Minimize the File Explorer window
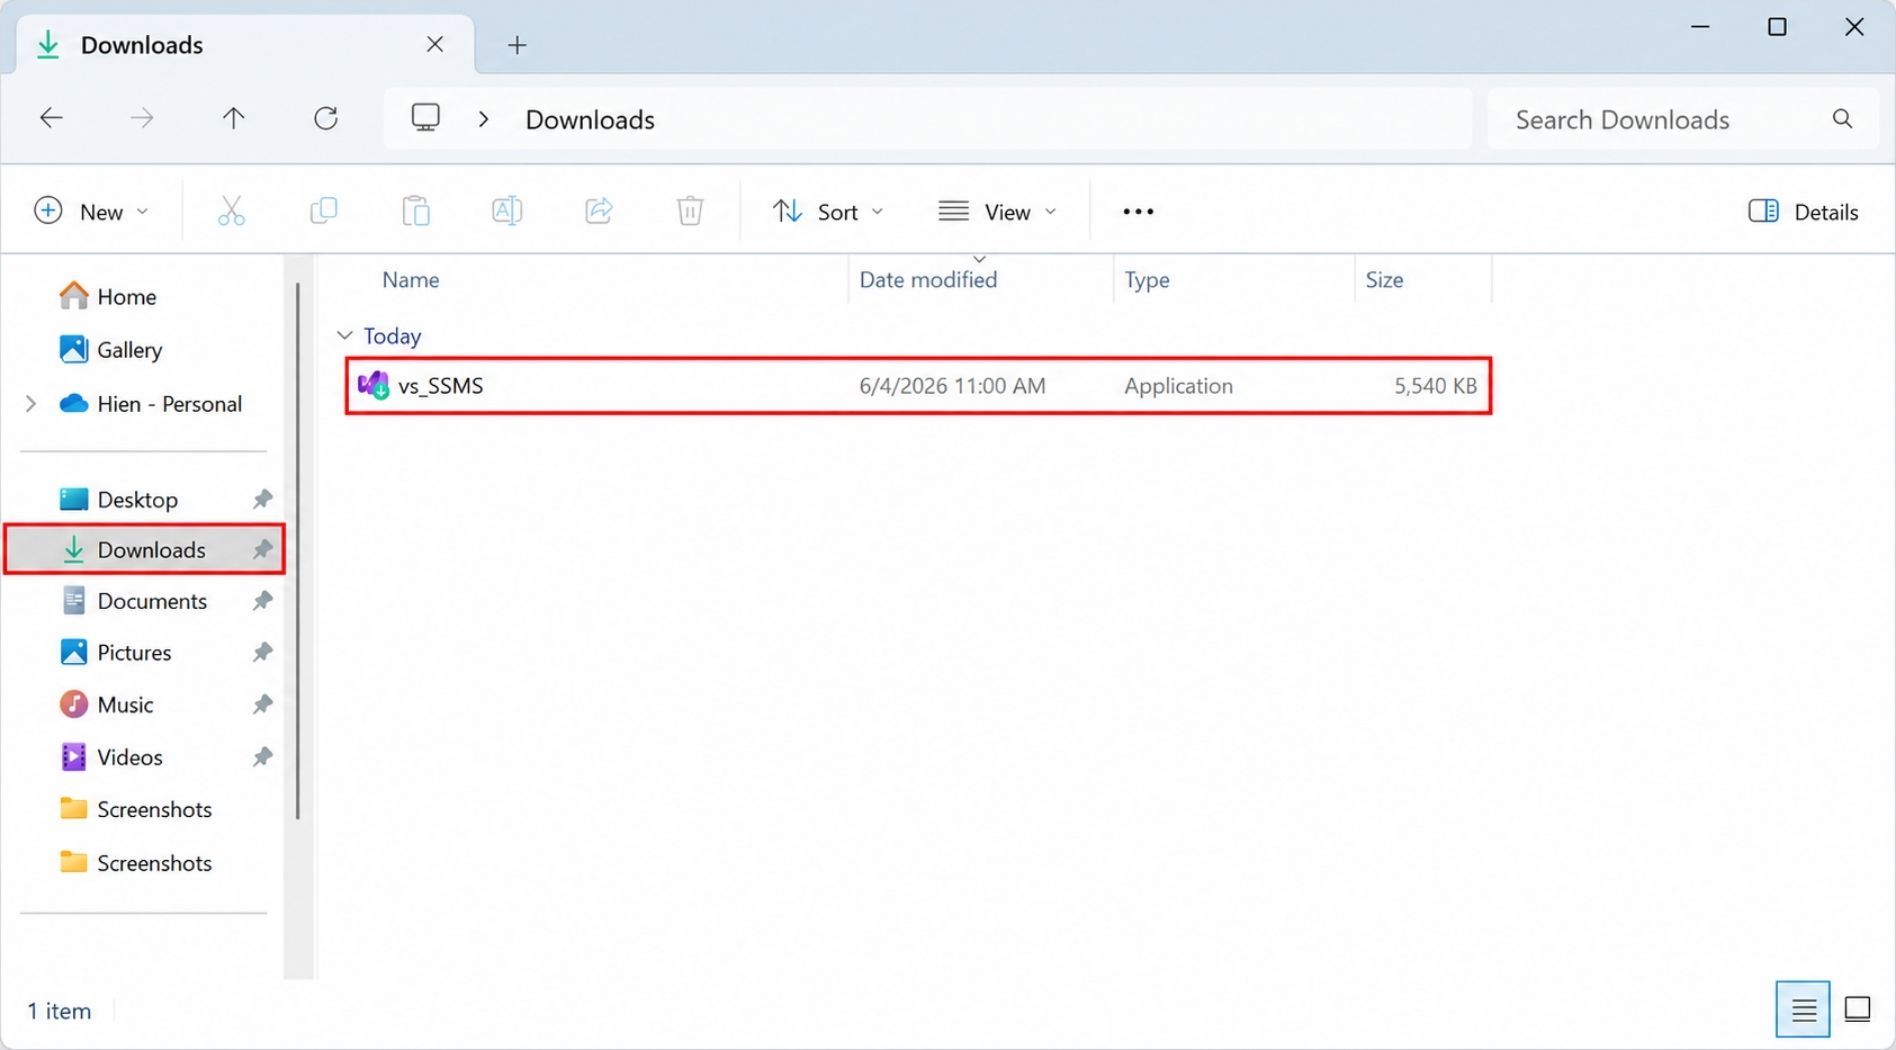1896x1050 pixels. point(1700,27)
